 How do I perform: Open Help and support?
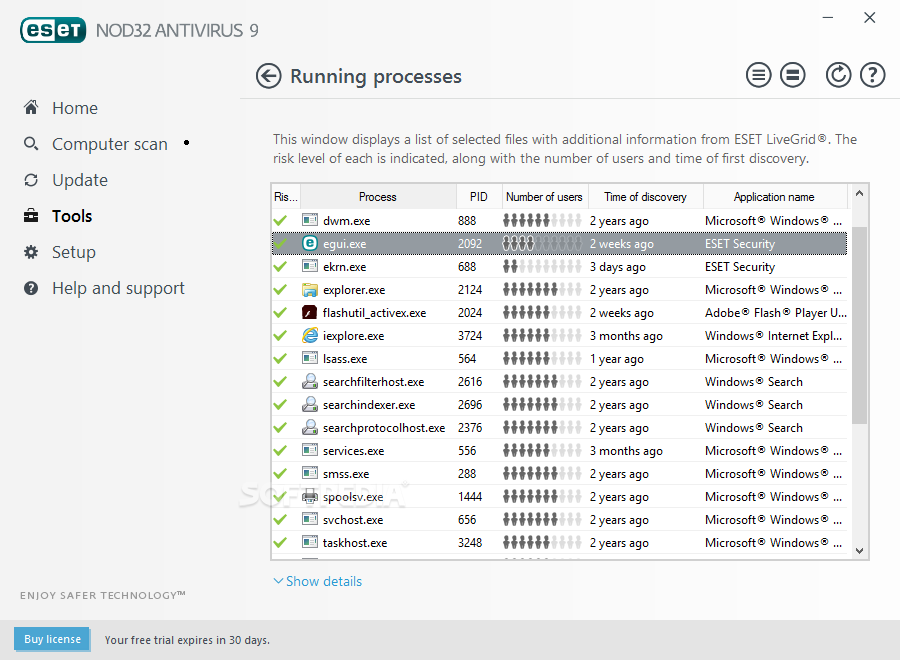(x=118, y=288)
